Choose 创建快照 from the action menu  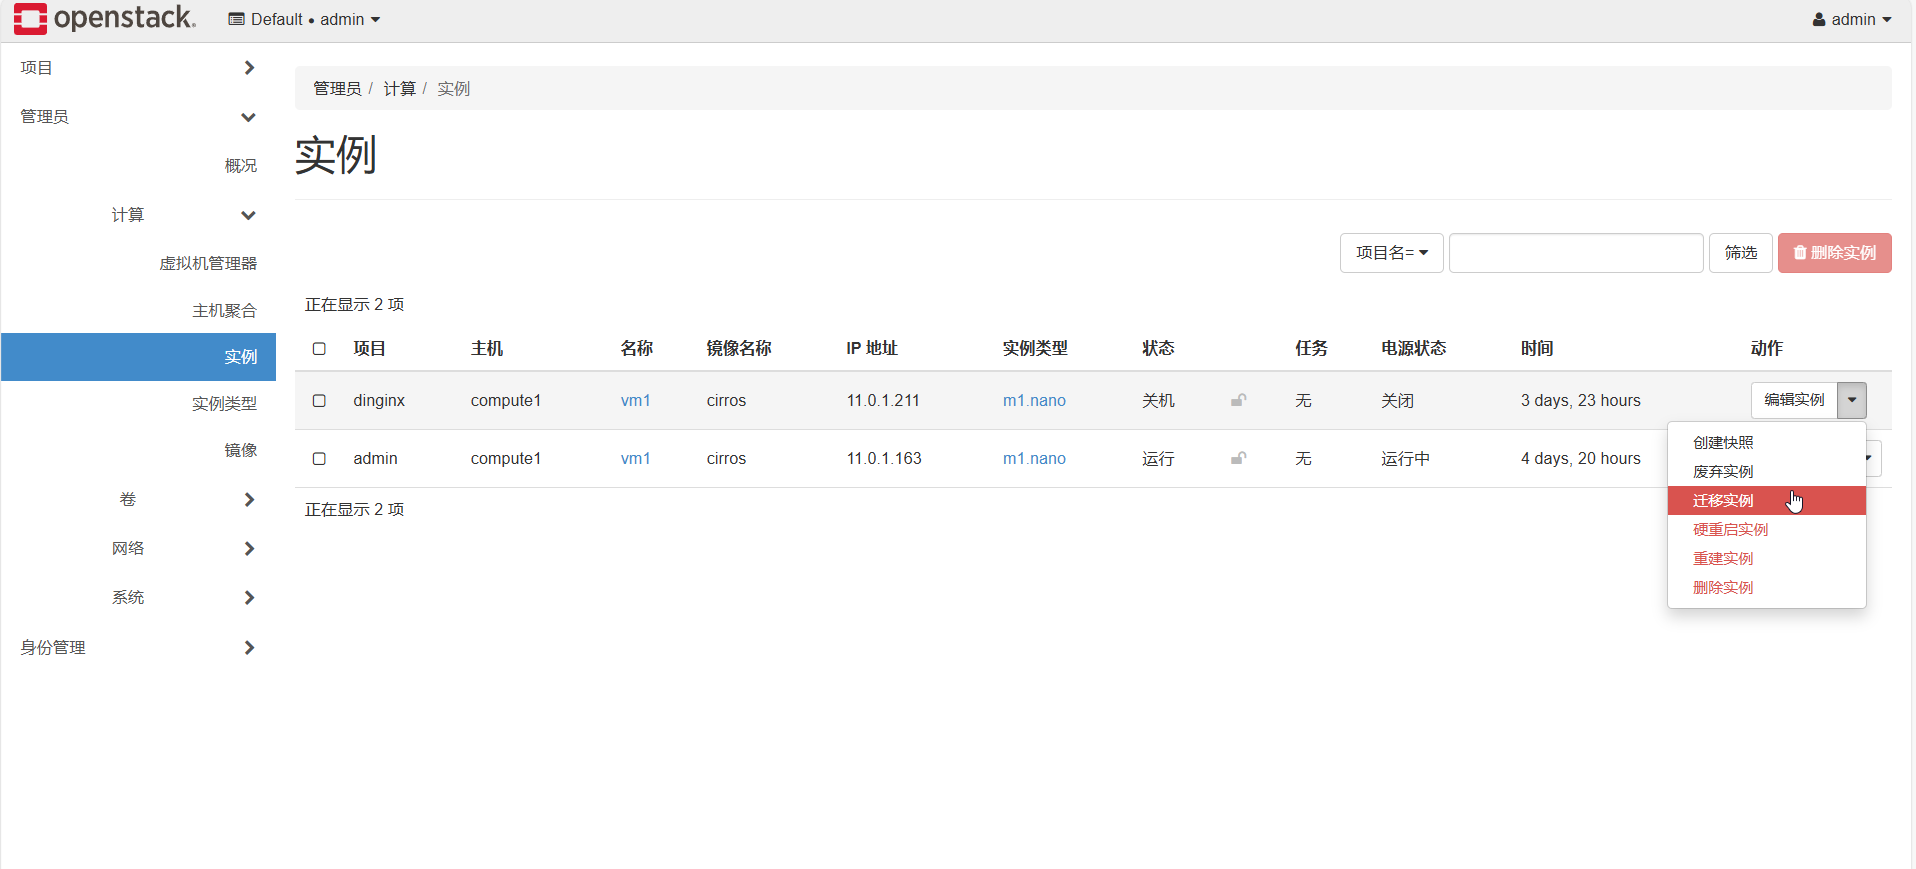pos(1766,443)
